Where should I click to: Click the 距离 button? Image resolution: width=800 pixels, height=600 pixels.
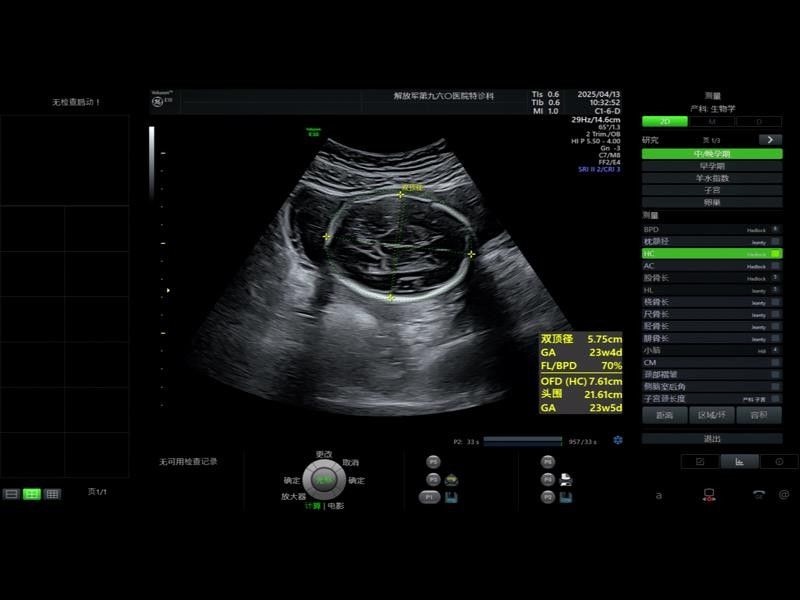click(665, 415)
